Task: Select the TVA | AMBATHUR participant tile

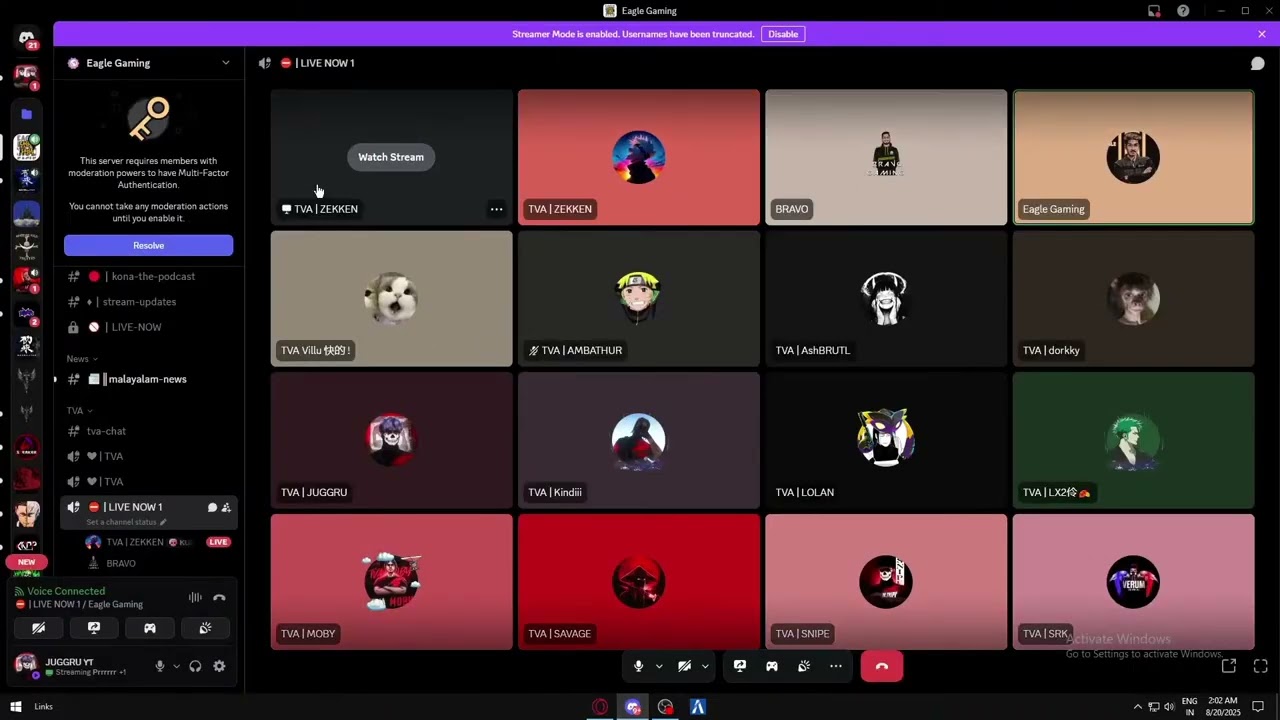Action: coord(639,299)
